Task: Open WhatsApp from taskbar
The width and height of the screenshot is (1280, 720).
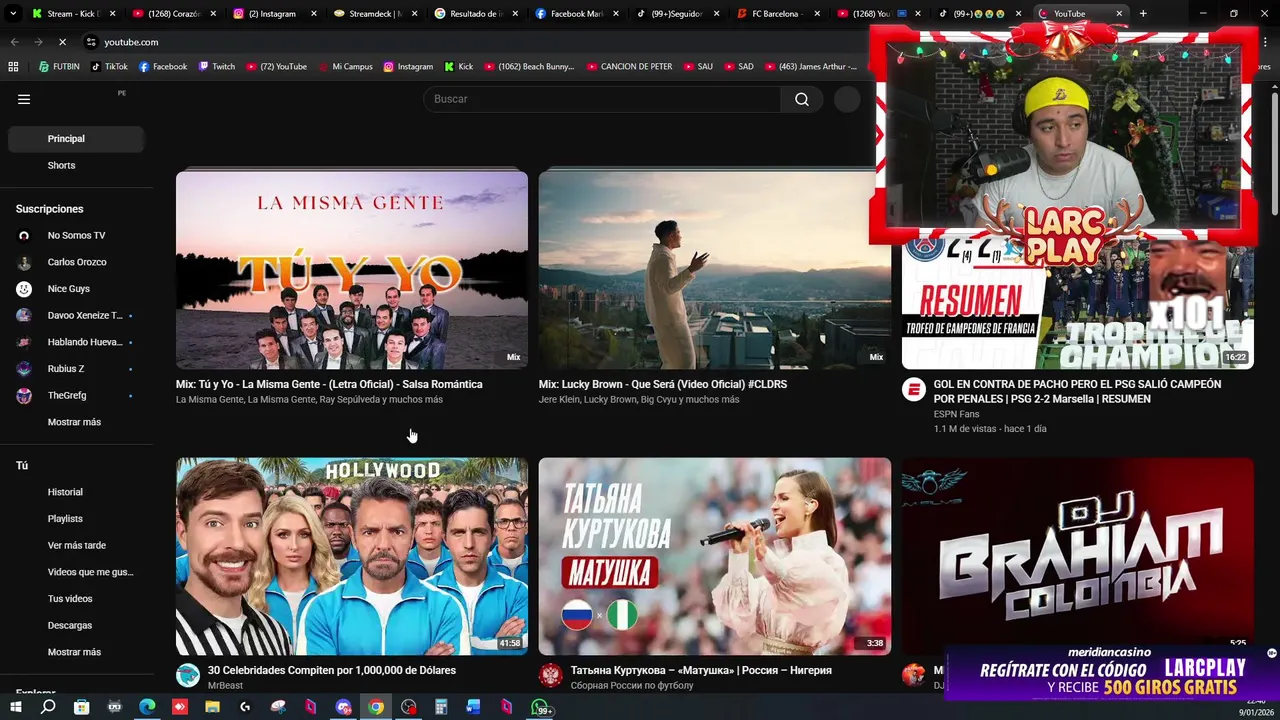Action: click(541, 708)
